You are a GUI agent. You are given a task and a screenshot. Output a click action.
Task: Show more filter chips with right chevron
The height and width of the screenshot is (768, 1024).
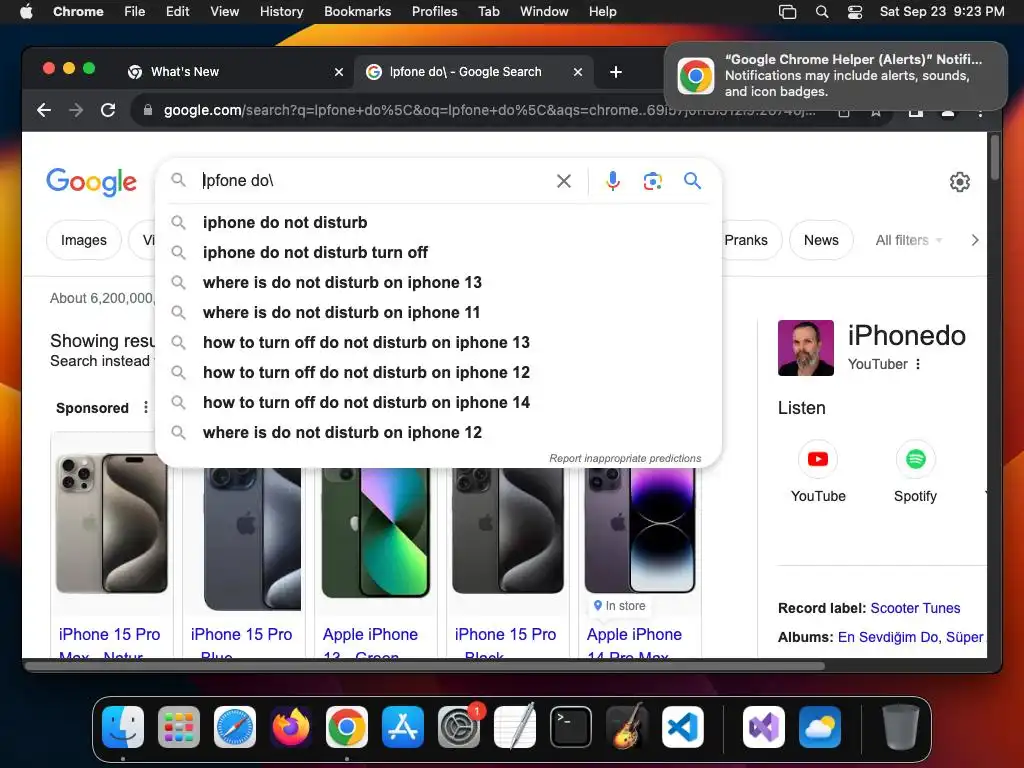[975, 240]
